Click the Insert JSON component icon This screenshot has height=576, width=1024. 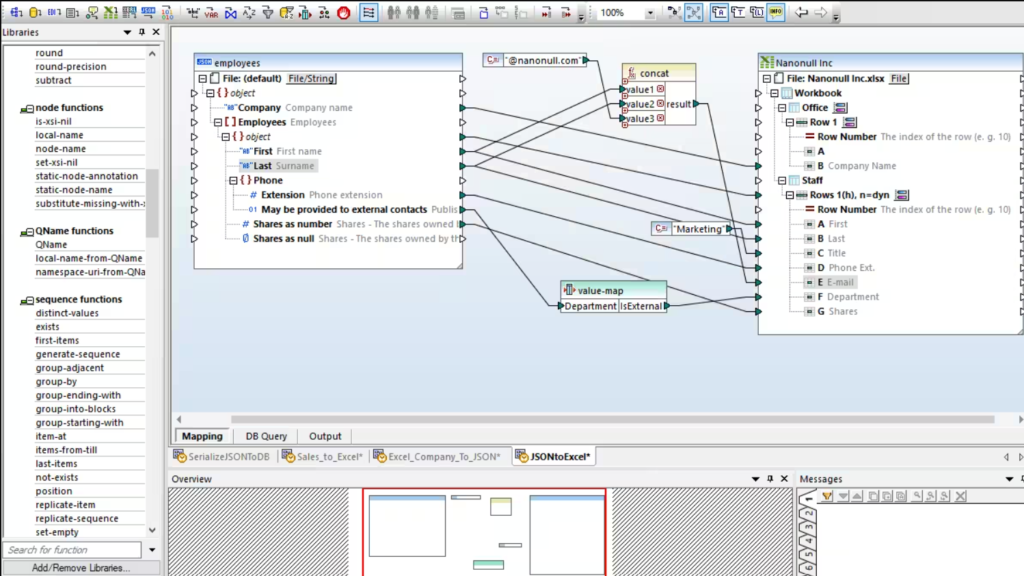(x=149, y=13)
